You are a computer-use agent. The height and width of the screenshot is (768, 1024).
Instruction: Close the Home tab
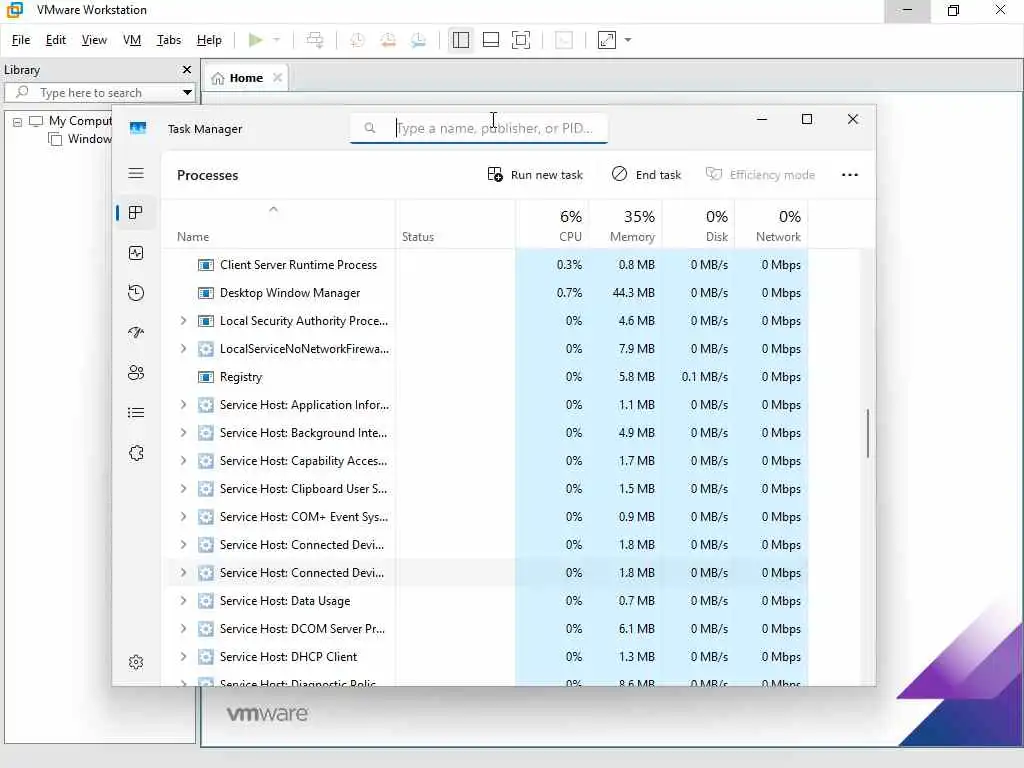278,78
